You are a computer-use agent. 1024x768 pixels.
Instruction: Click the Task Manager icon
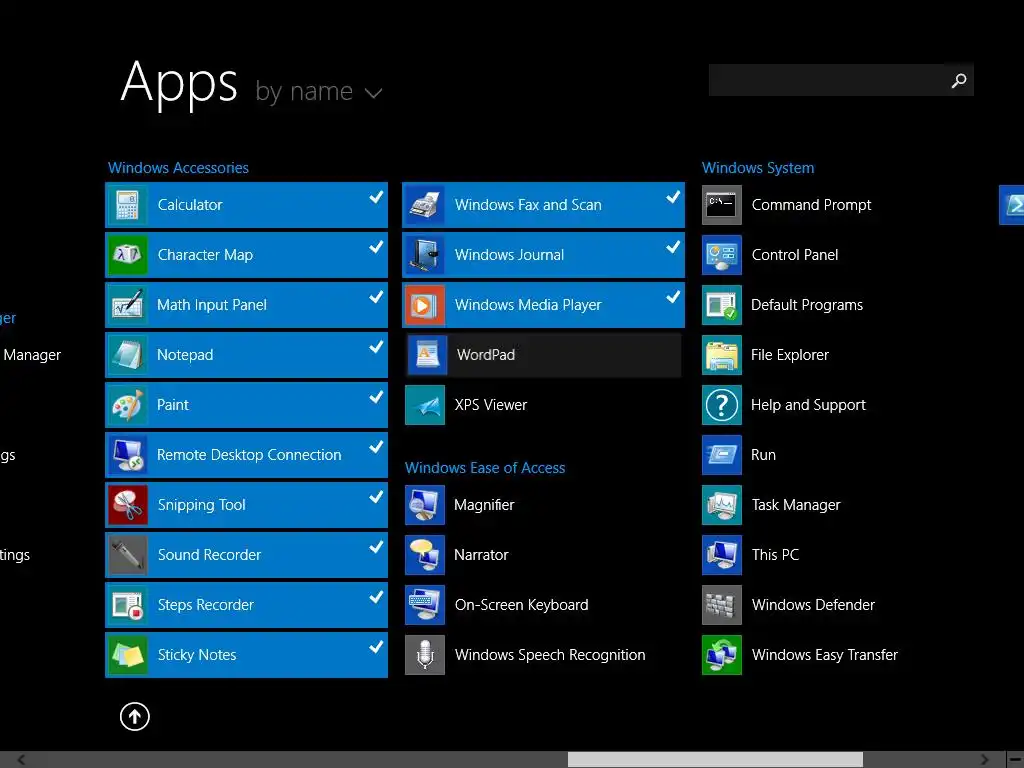pyautogui.click(x=722, y=505)
